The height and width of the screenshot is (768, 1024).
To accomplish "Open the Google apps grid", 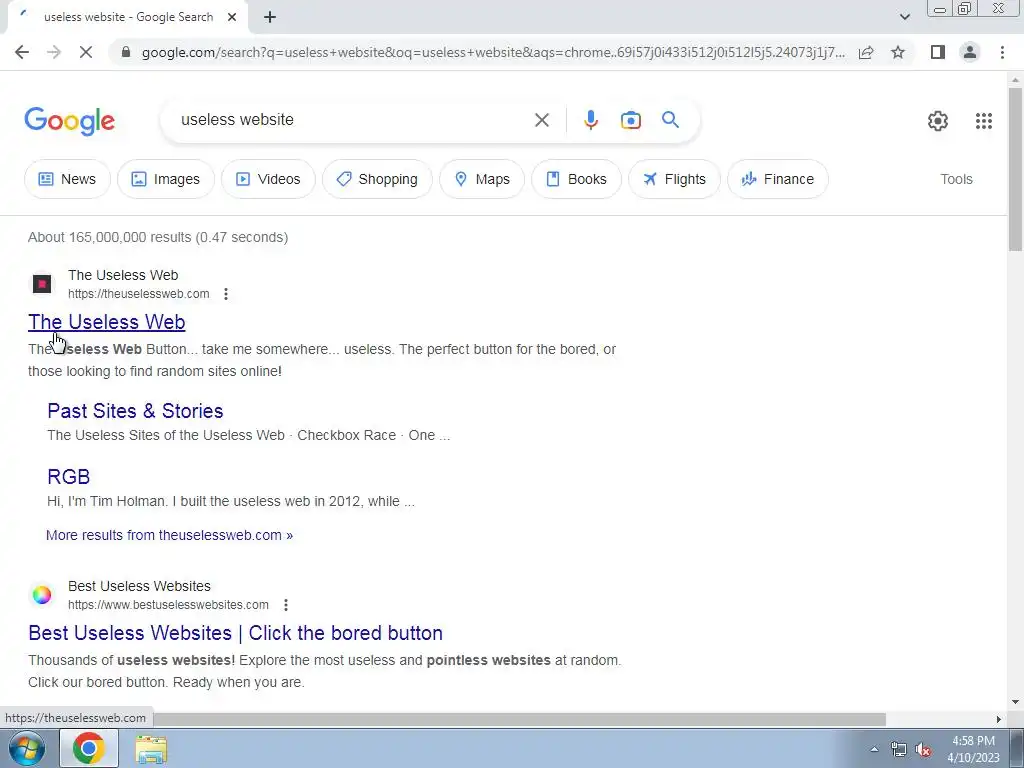I will click(x=984, y=121).
